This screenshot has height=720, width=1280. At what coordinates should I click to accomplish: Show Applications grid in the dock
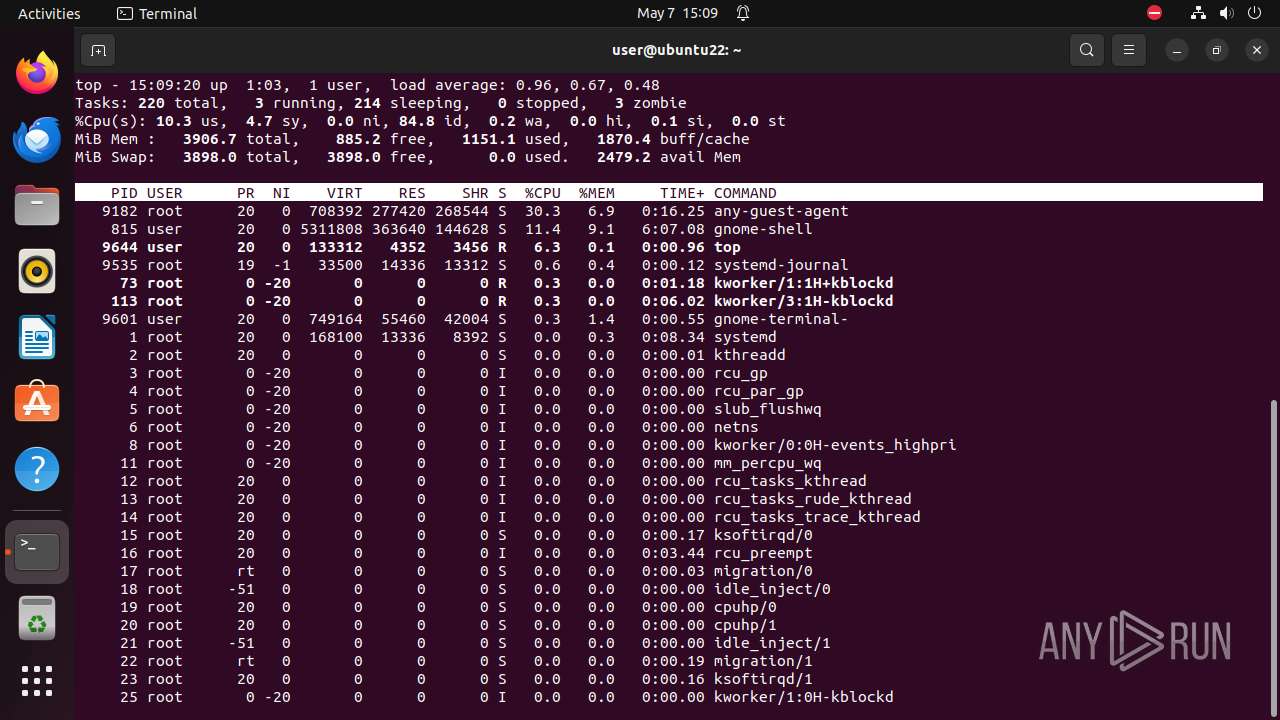pyautogui.click(x=37, y=681)
